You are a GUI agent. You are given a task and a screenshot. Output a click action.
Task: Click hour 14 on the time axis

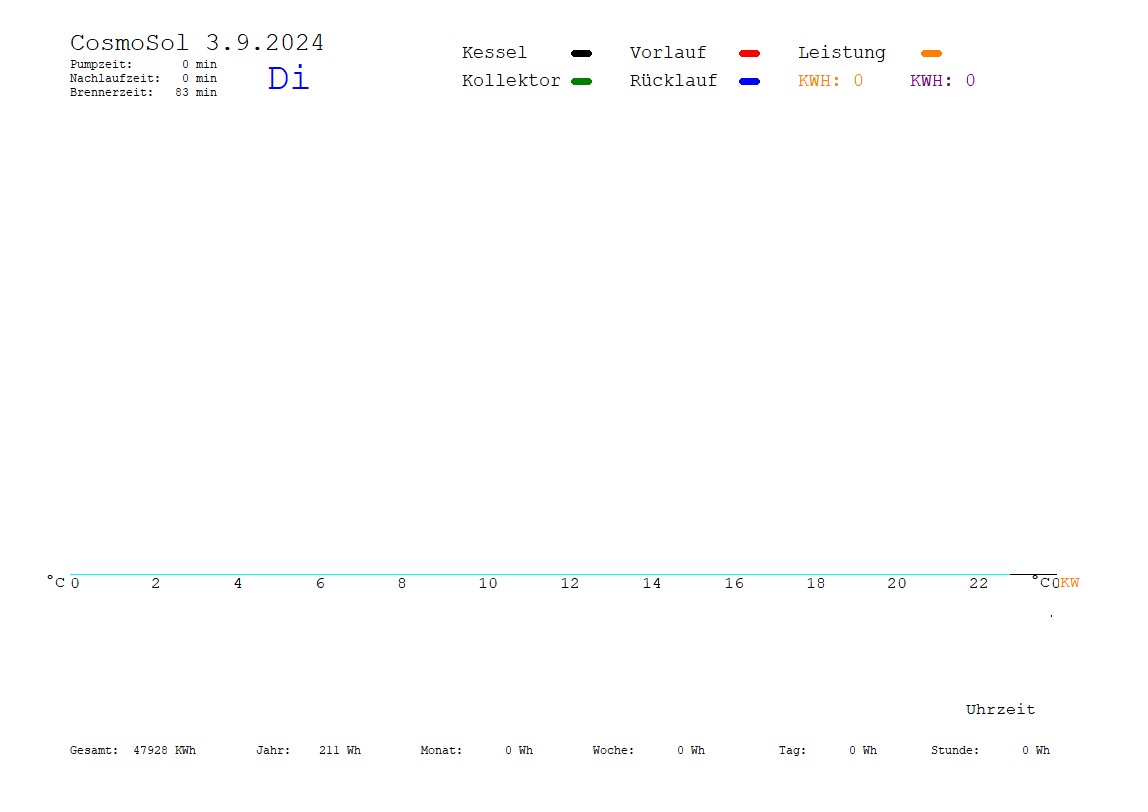tap(652, 584)
